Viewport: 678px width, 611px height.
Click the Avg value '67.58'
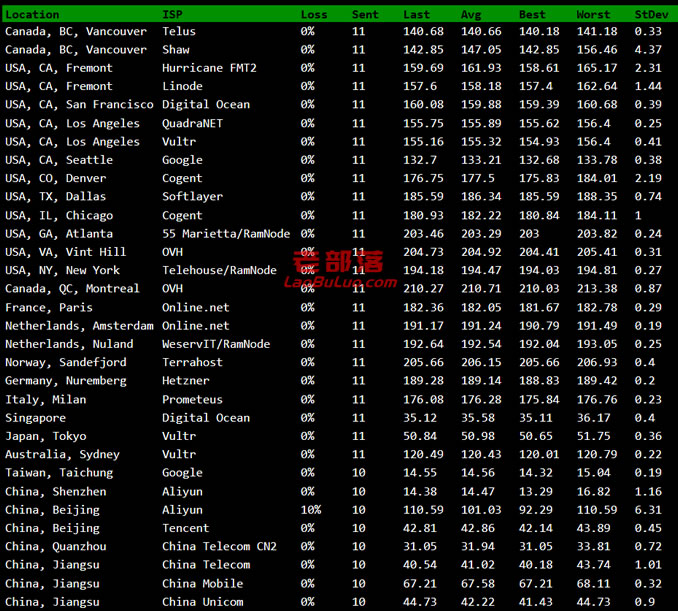pos(478,584)
